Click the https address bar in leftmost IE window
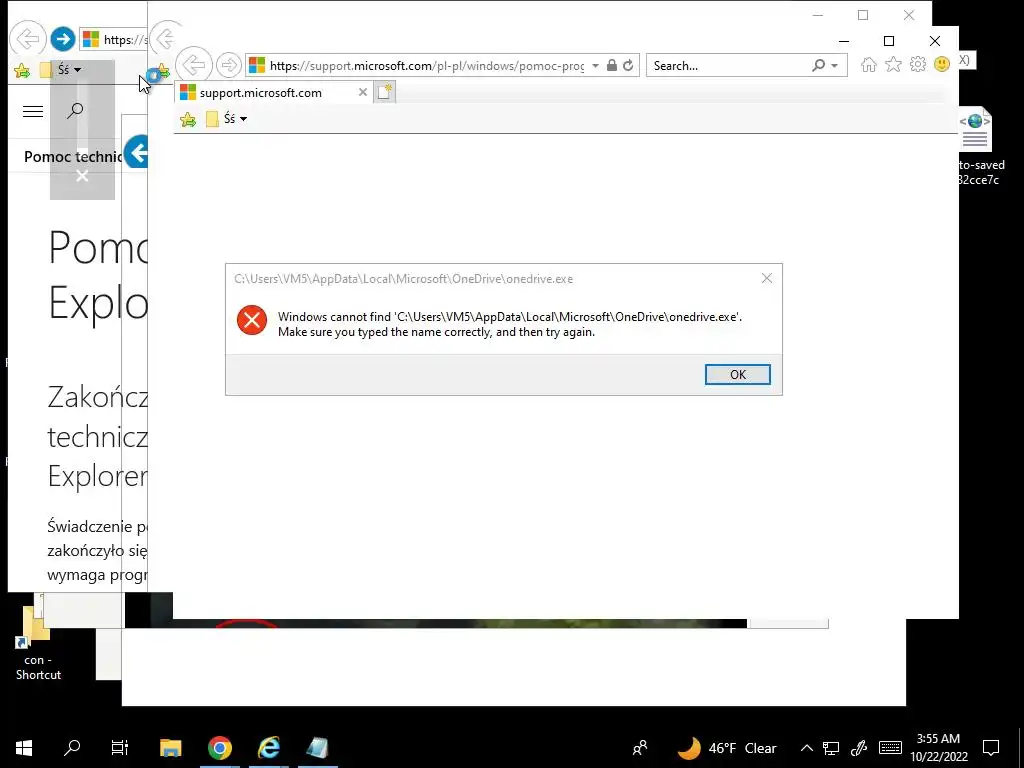 [114, 39]
